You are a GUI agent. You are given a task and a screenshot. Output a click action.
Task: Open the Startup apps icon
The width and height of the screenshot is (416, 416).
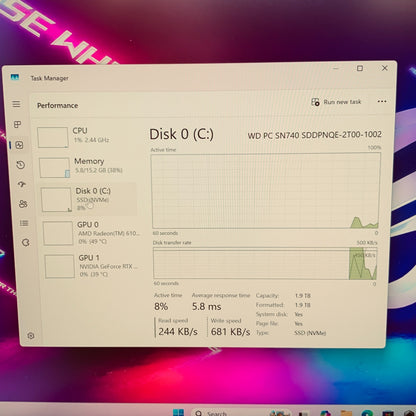pyautogui.click(x=22, y=184)
